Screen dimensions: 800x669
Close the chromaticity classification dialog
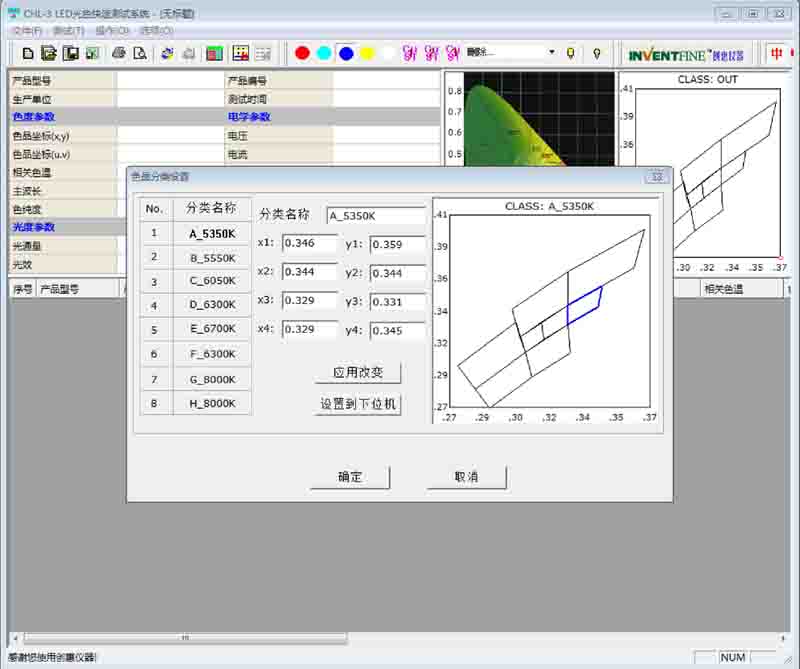(657, 177)
